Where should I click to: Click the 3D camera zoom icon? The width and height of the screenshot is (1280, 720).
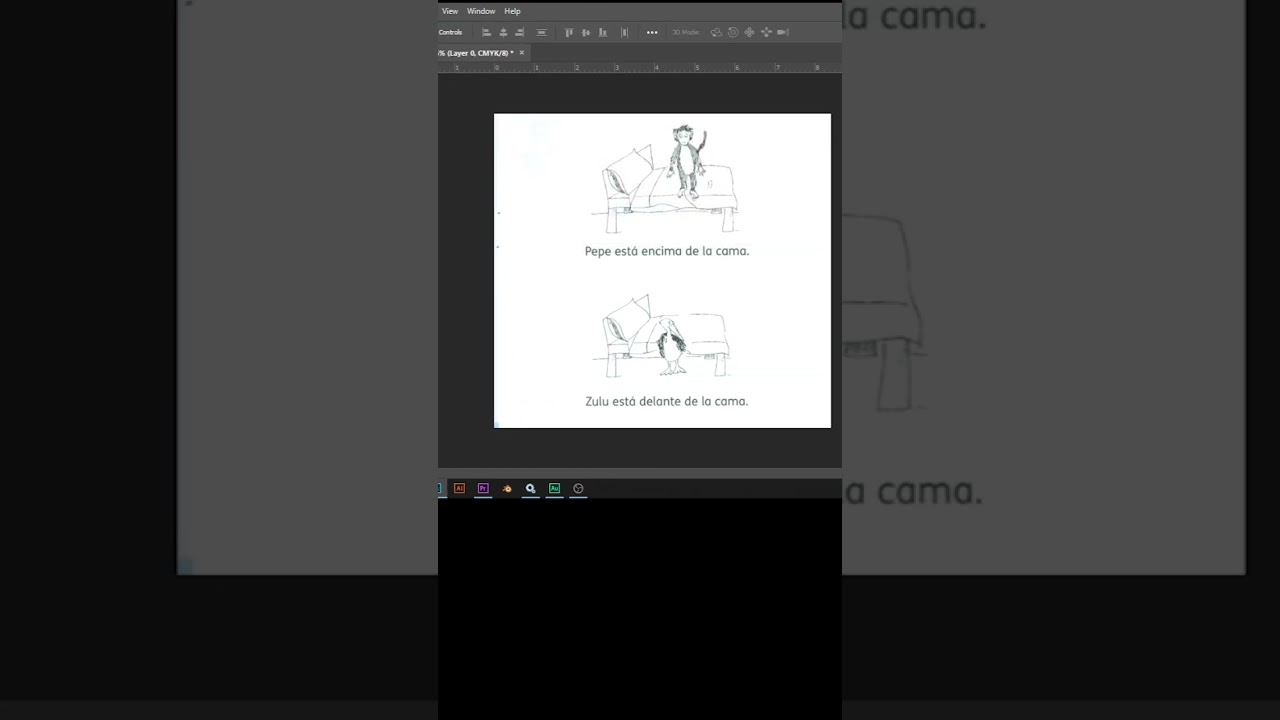pos(783,32)
